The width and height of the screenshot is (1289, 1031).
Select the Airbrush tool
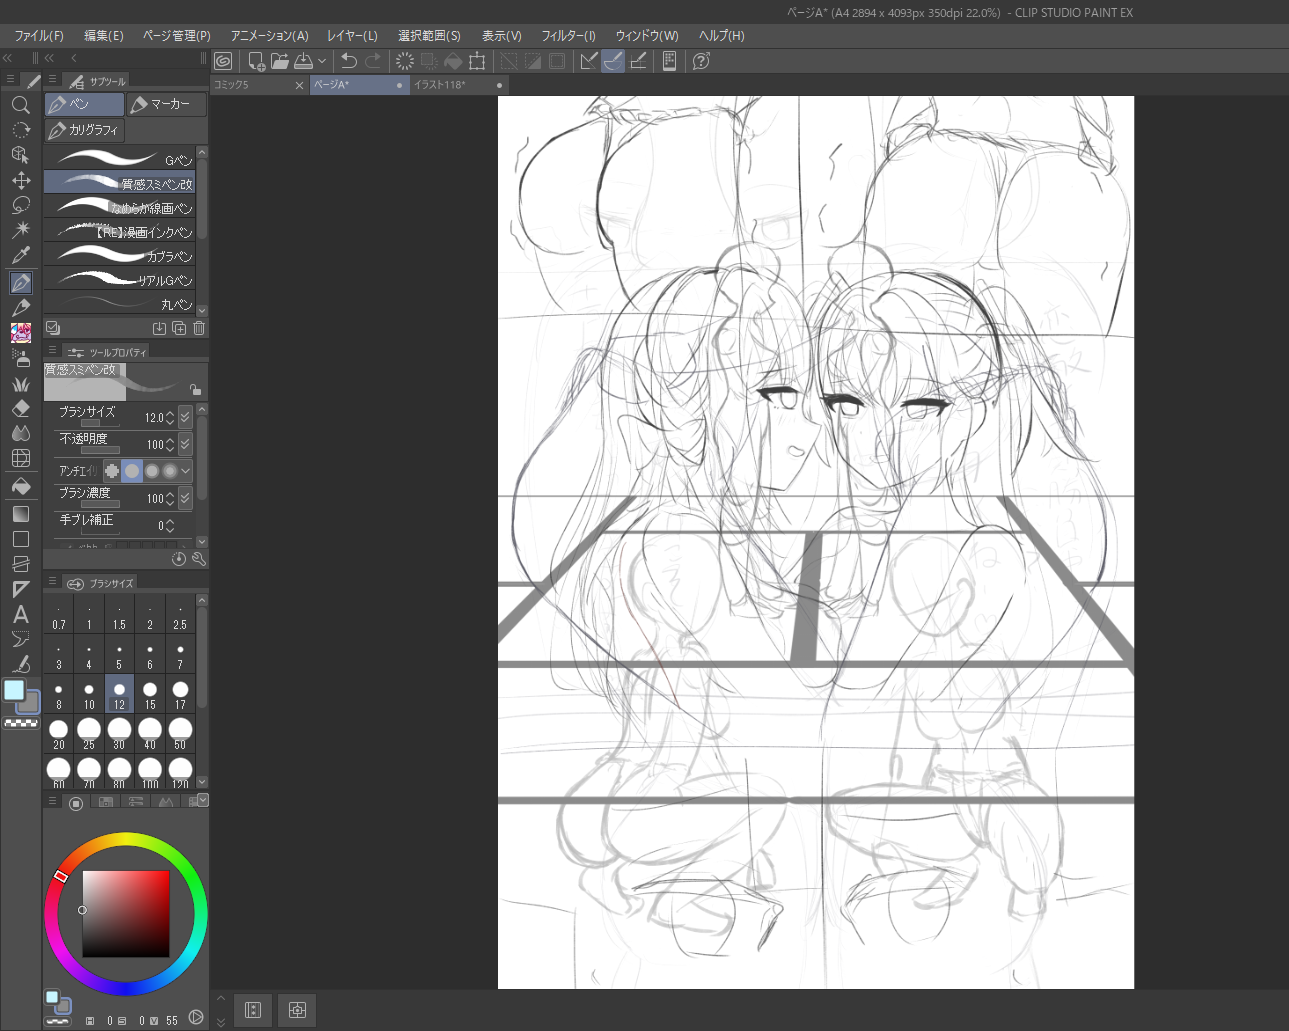[20, 357]
